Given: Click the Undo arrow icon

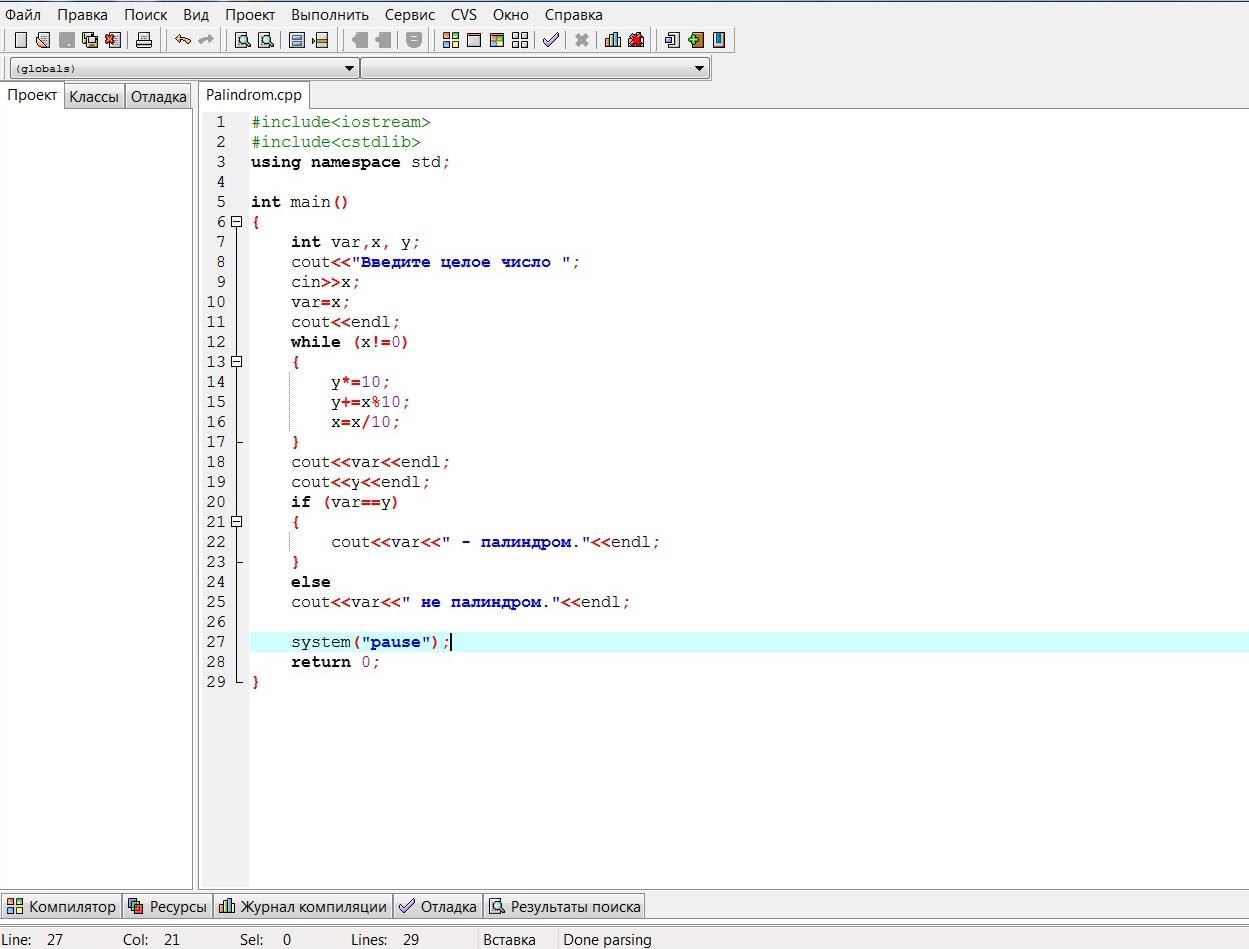Looking at the screenshot, I should click(x=183, y=40).
